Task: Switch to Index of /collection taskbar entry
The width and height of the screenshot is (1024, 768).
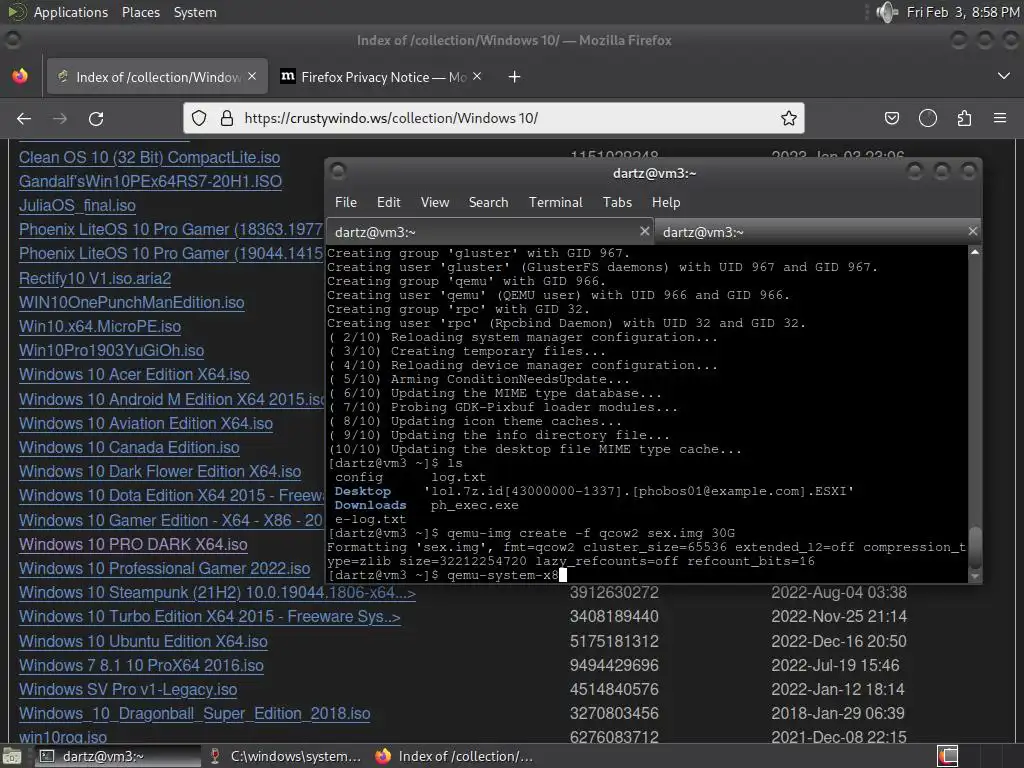Action: click(x=455, y=756)
